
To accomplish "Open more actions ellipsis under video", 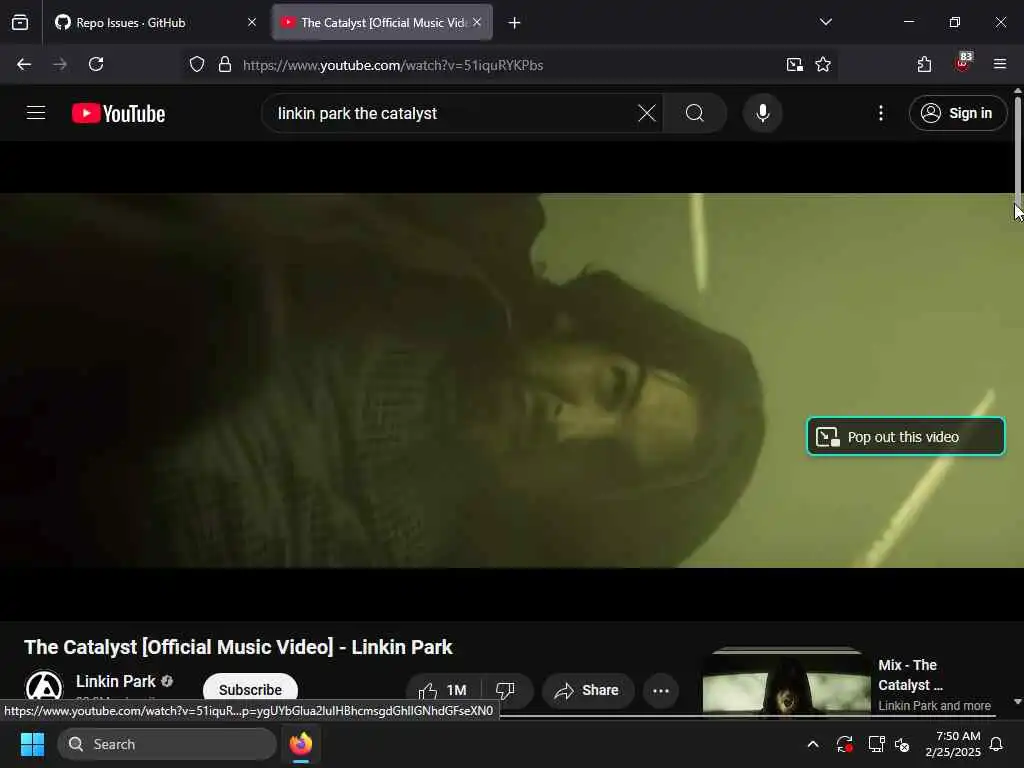I will pos(661,690).
